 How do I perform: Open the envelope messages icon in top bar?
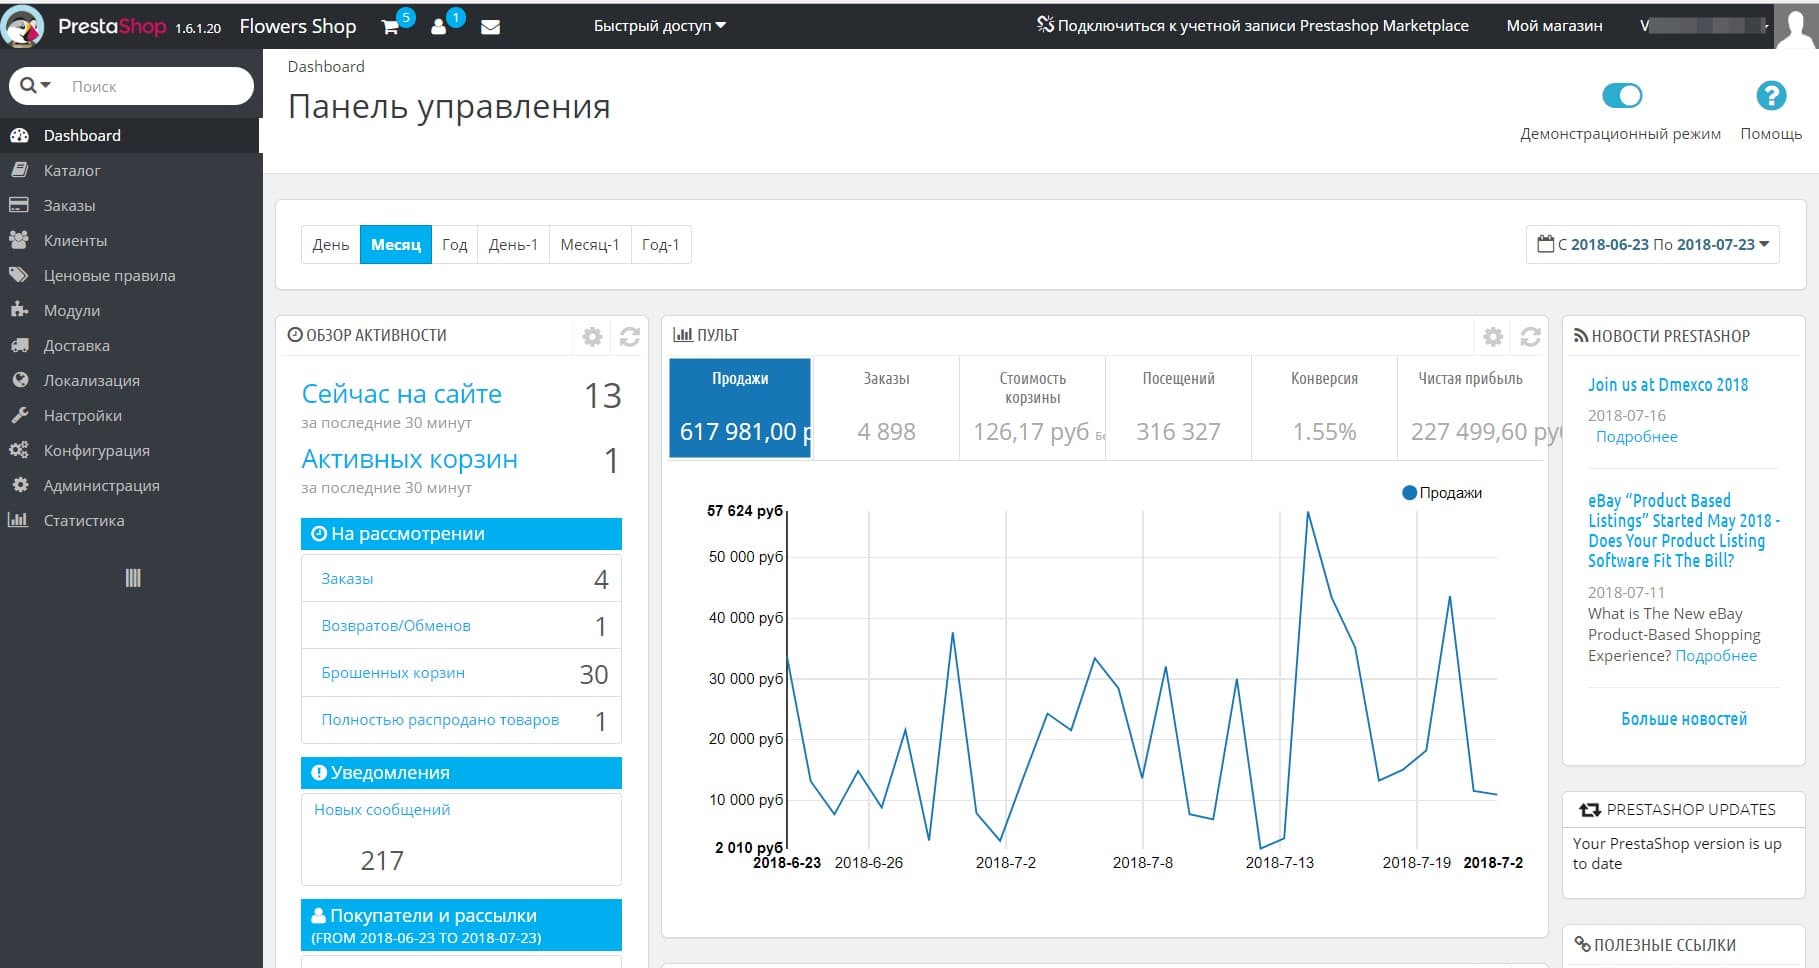click(x=490, y=27)
